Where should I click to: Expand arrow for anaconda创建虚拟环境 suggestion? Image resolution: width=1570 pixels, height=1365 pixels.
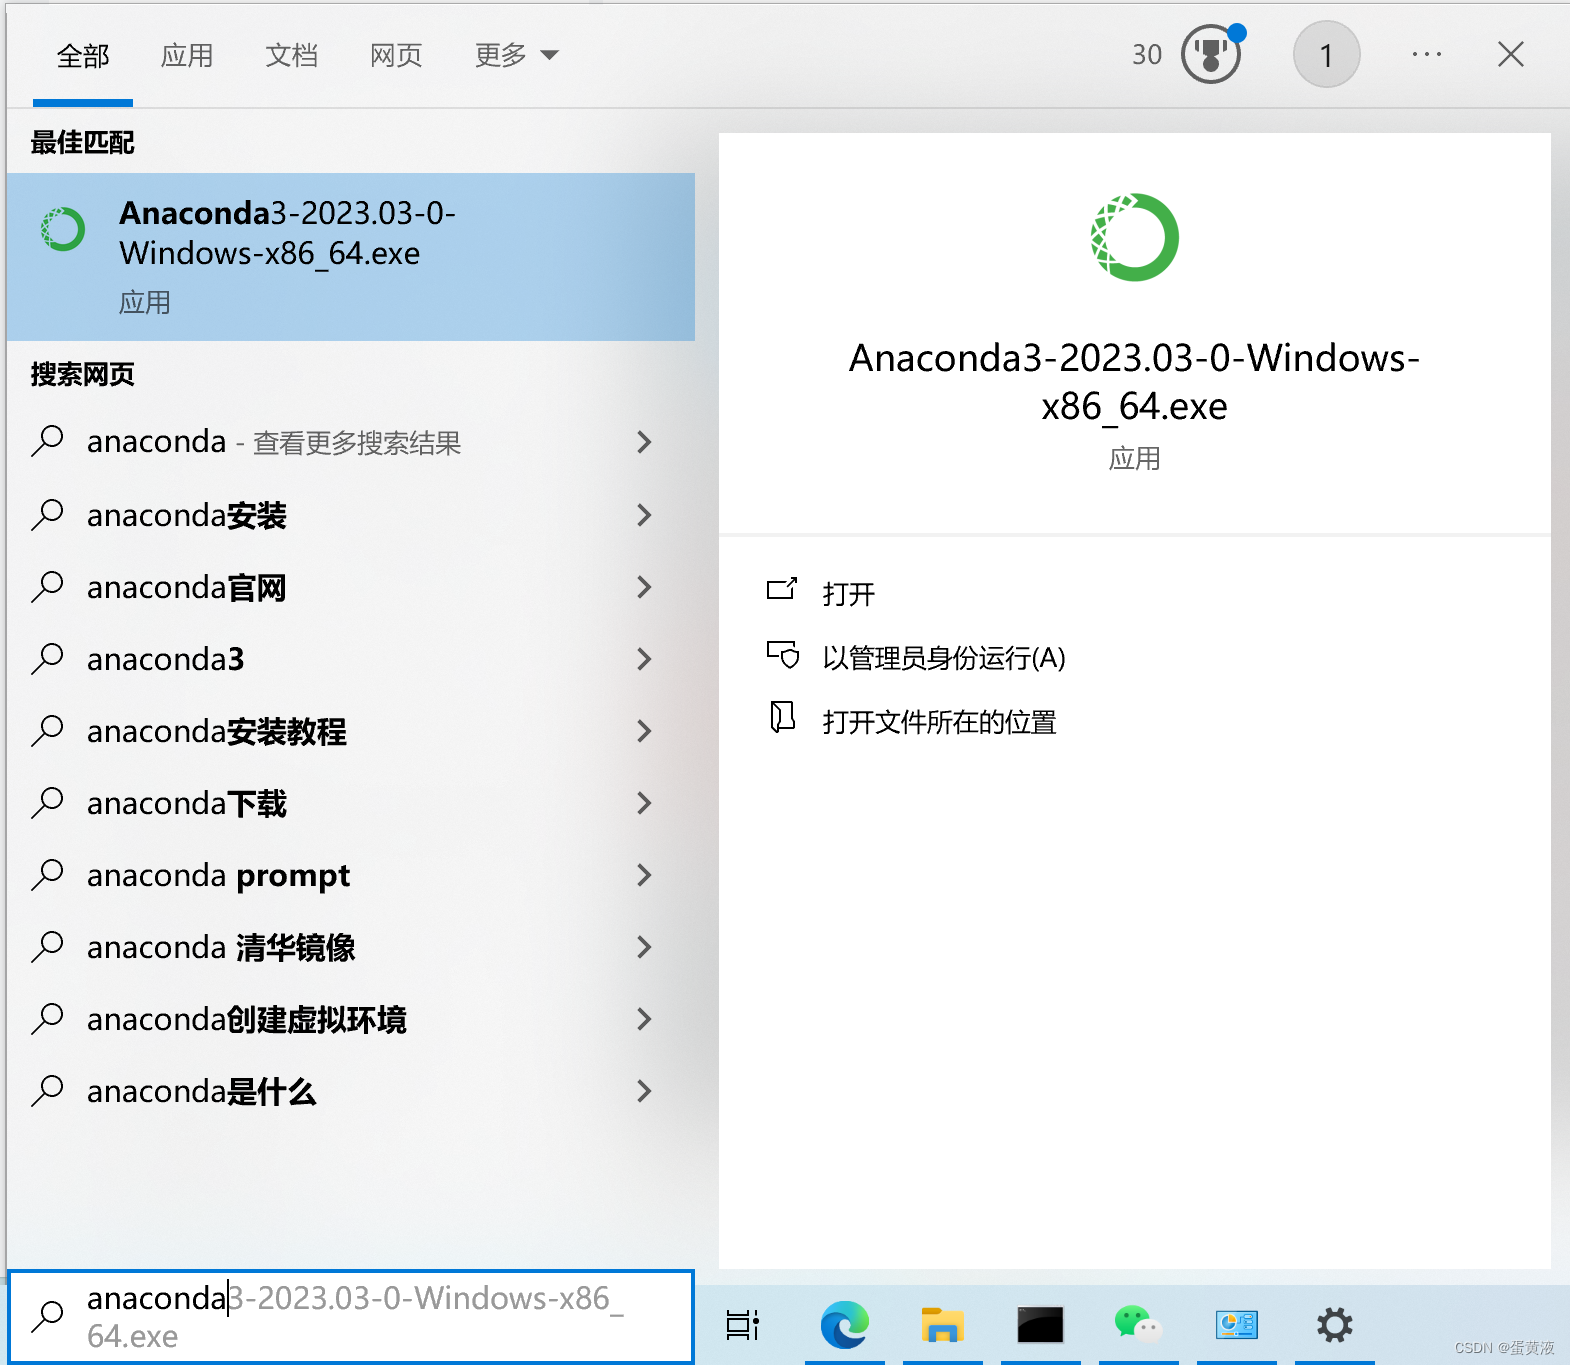[x=644, y=1019]
